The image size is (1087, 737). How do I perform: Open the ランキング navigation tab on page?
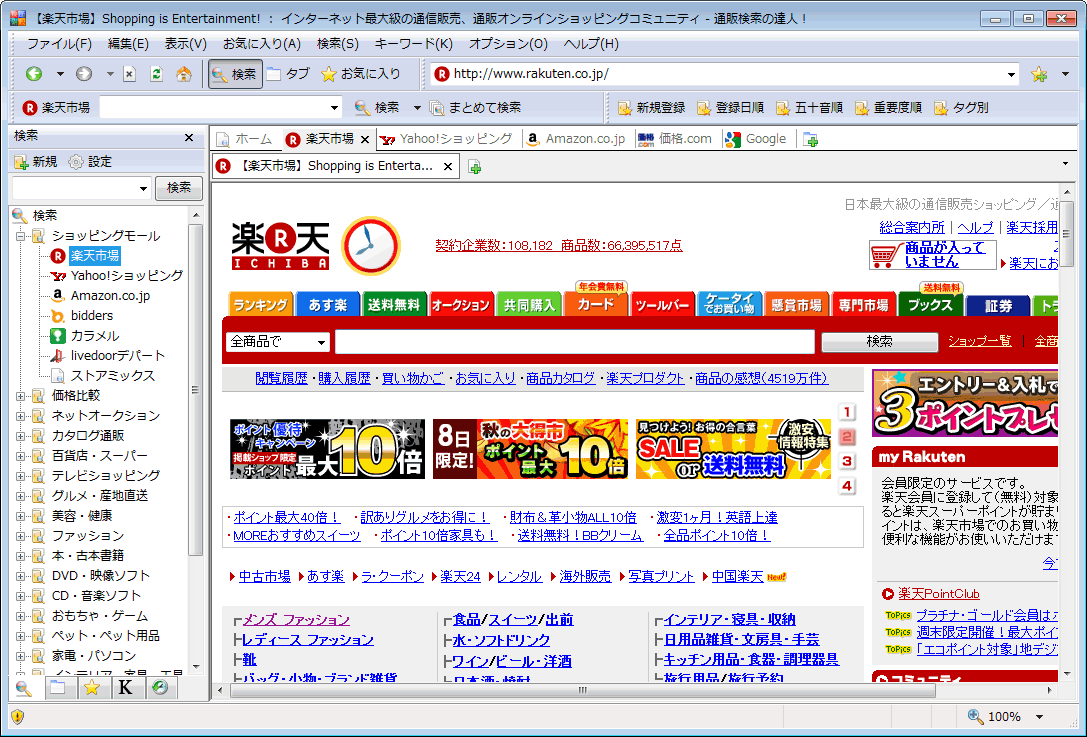click(260, 305)
